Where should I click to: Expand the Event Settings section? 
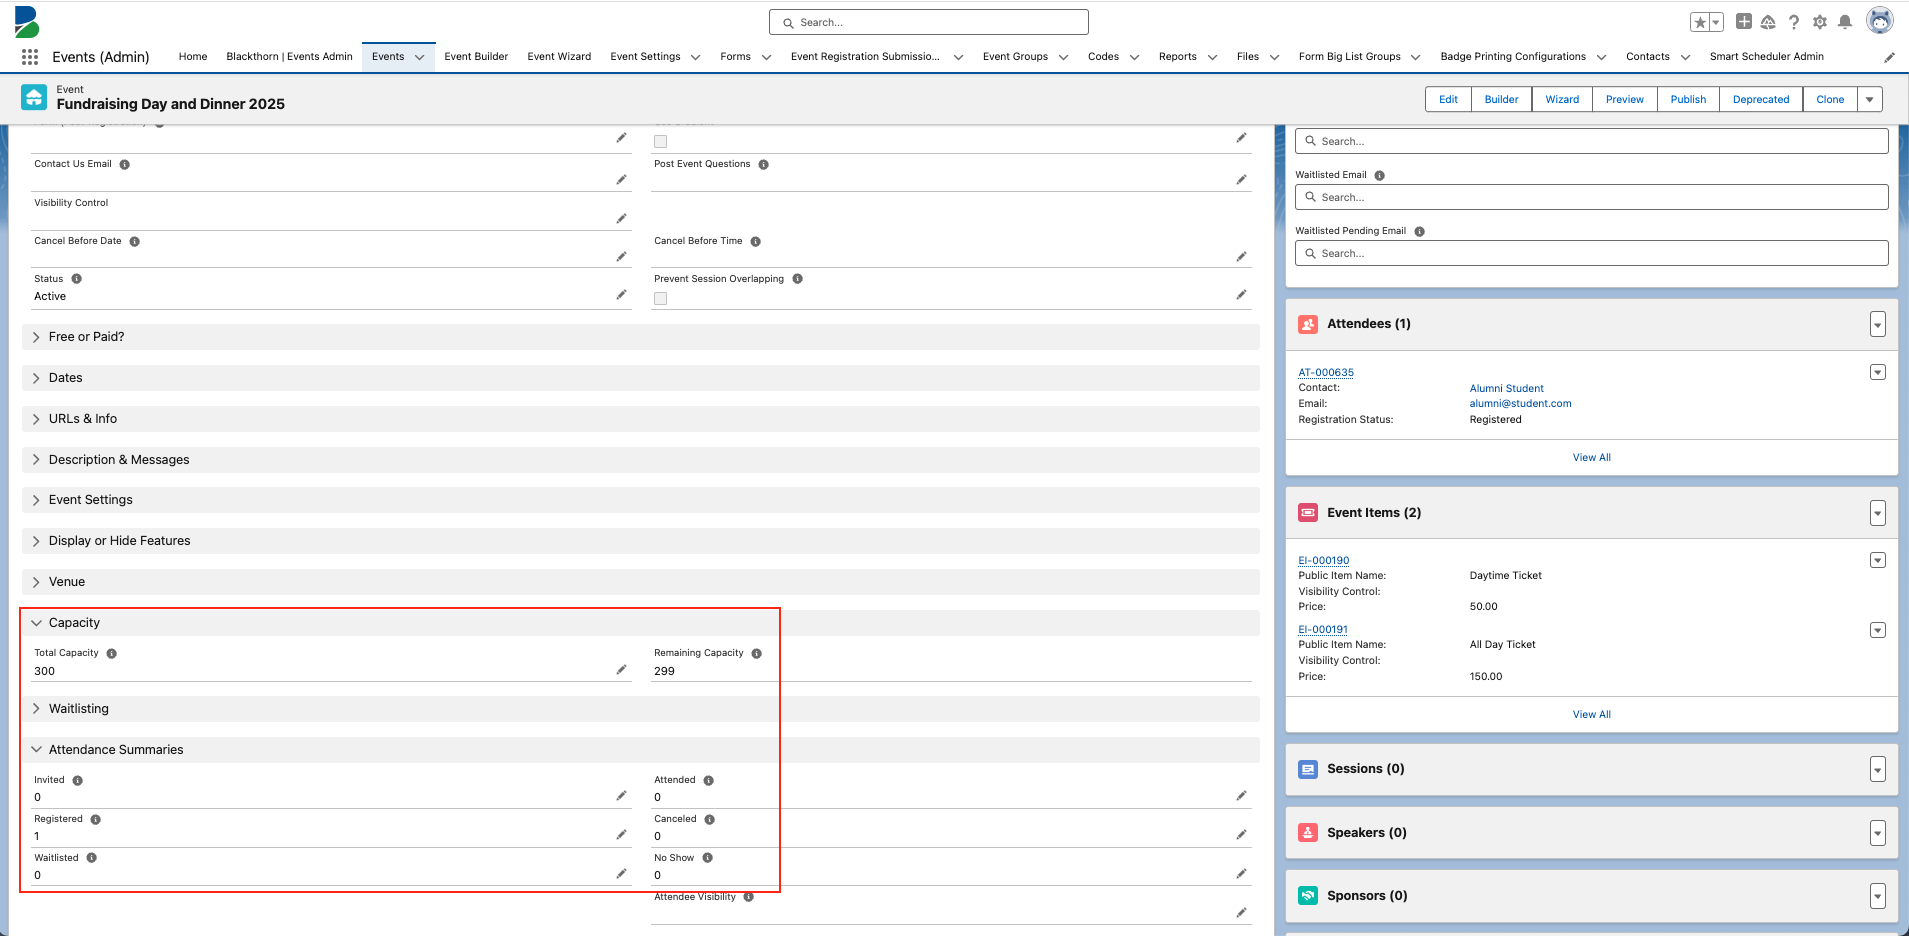[x=640, y=500]
